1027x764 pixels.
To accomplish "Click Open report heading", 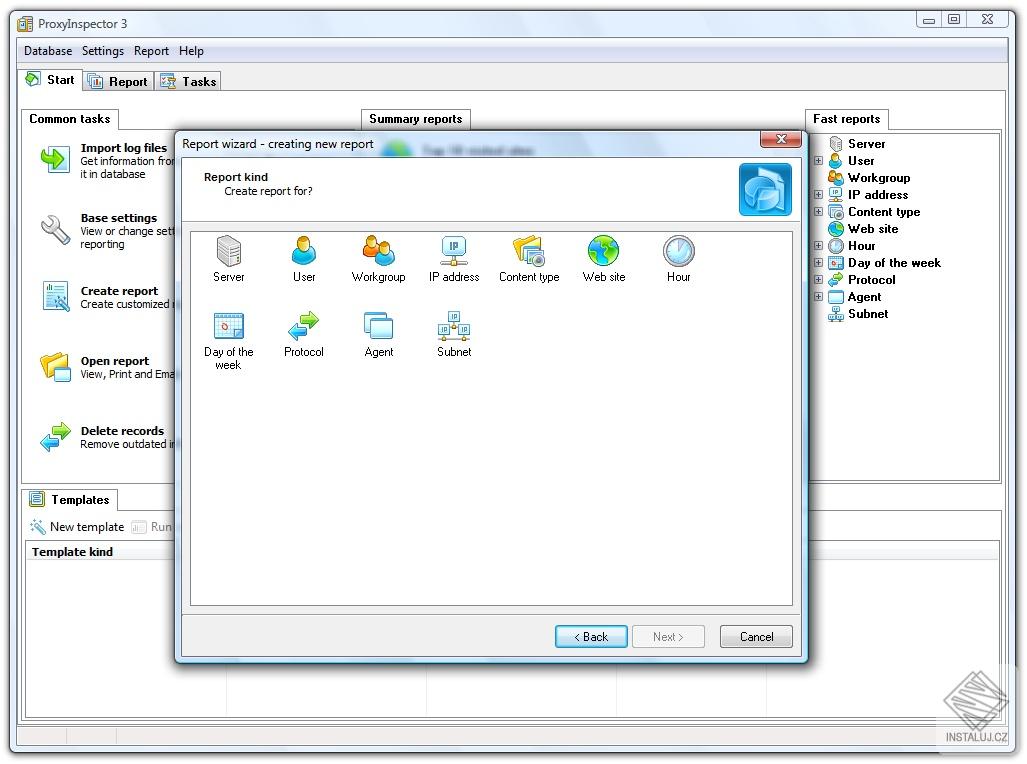I will pos(115,361).
